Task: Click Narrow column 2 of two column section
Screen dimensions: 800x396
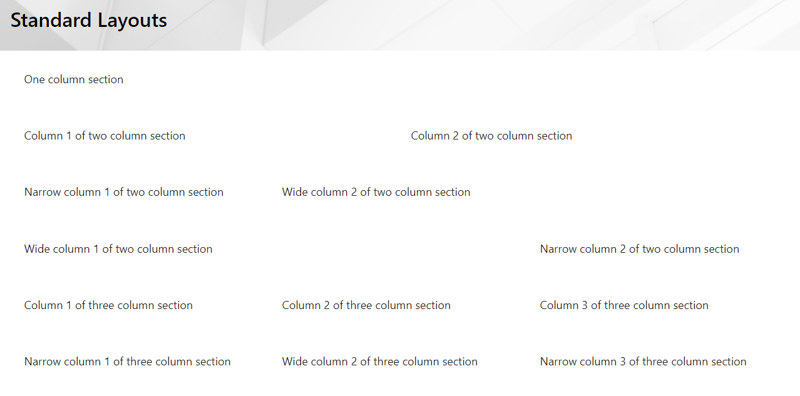Action: 639,249
